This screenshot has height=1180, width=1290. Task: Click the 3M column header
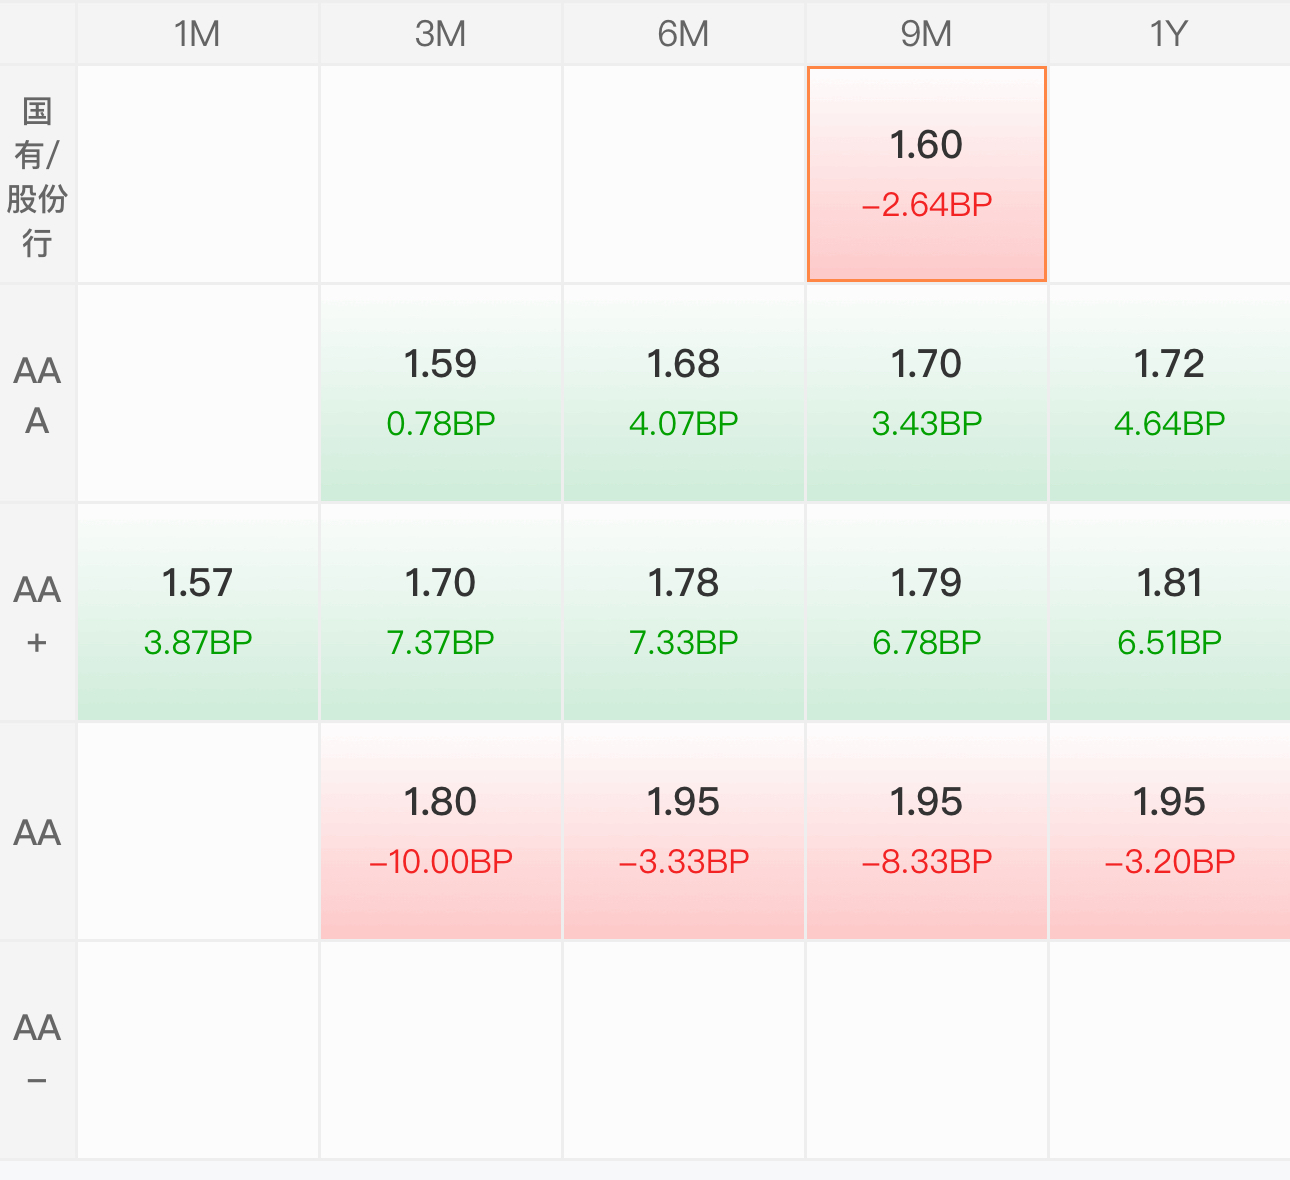(441, 34)
